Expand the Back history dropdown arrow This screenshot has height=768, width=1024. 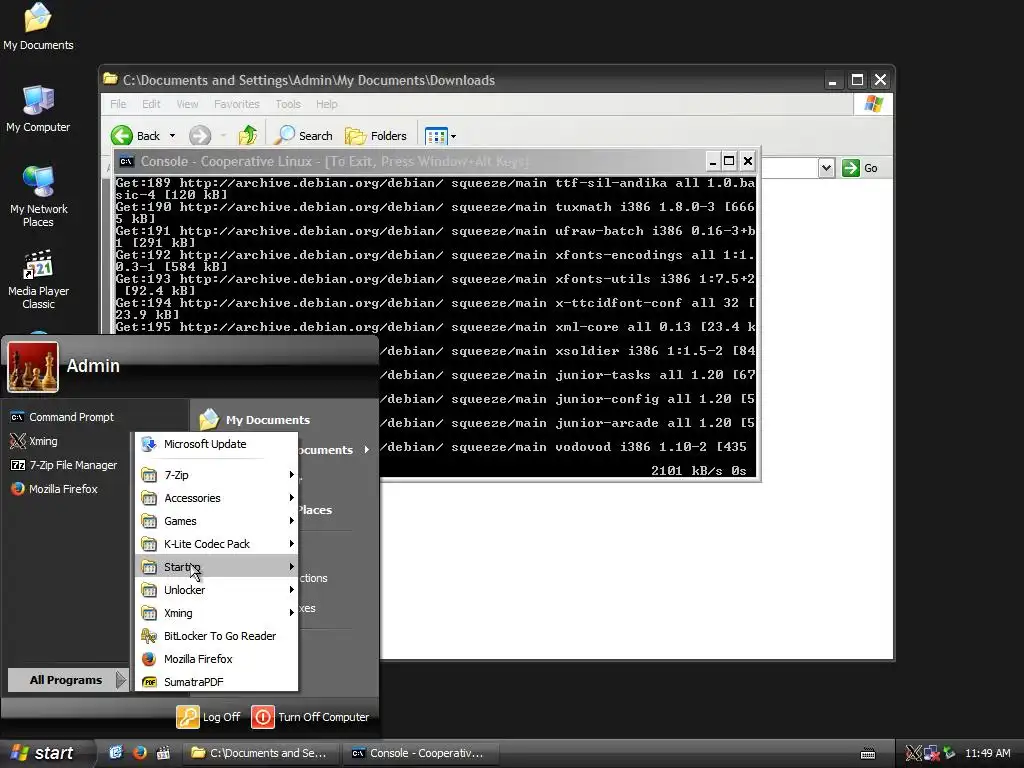(172, 136)
